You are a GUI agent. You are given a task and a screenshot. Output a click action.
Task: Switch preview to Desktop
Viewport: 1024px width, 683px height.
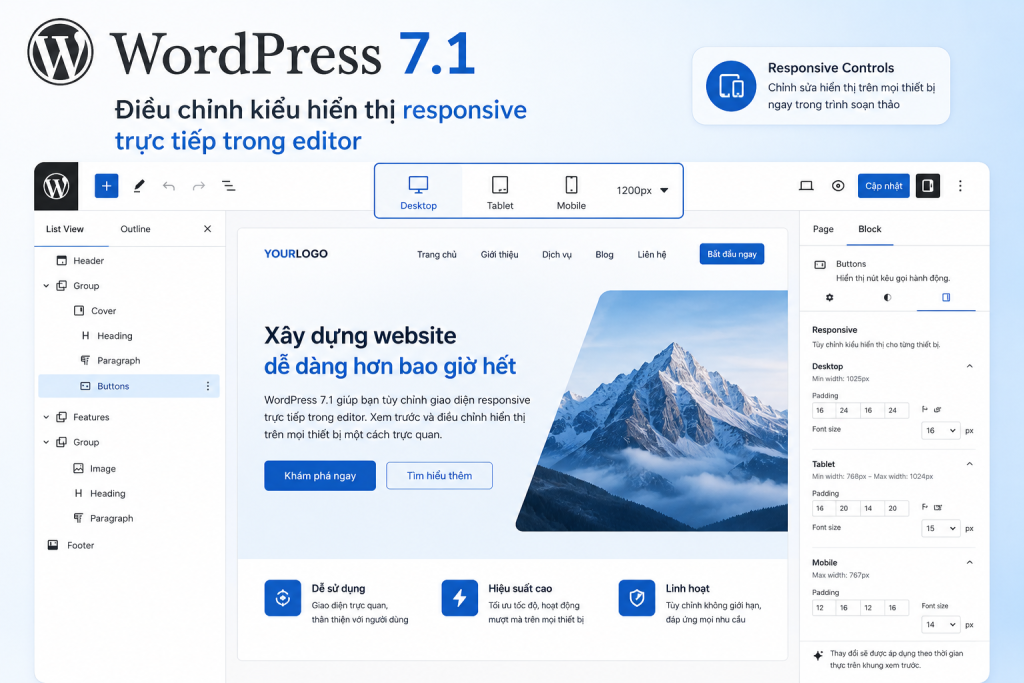419,192
